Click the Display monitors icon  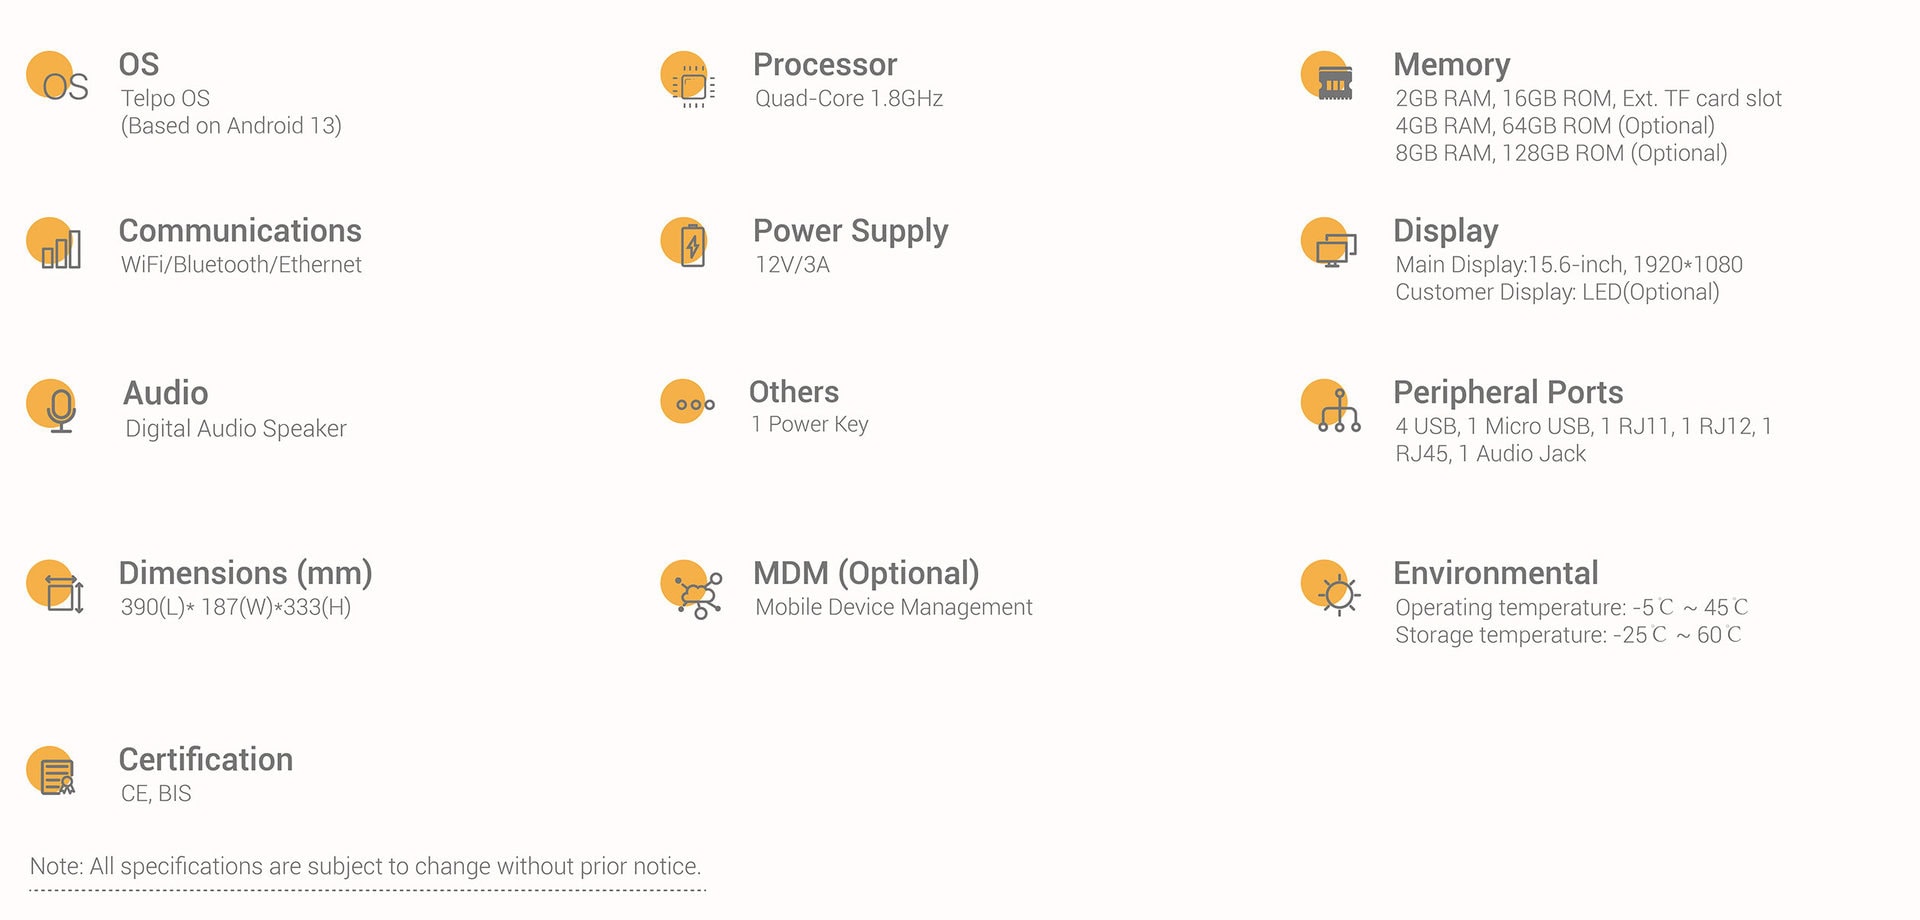pyautogui.click(x=1329, y=243)
